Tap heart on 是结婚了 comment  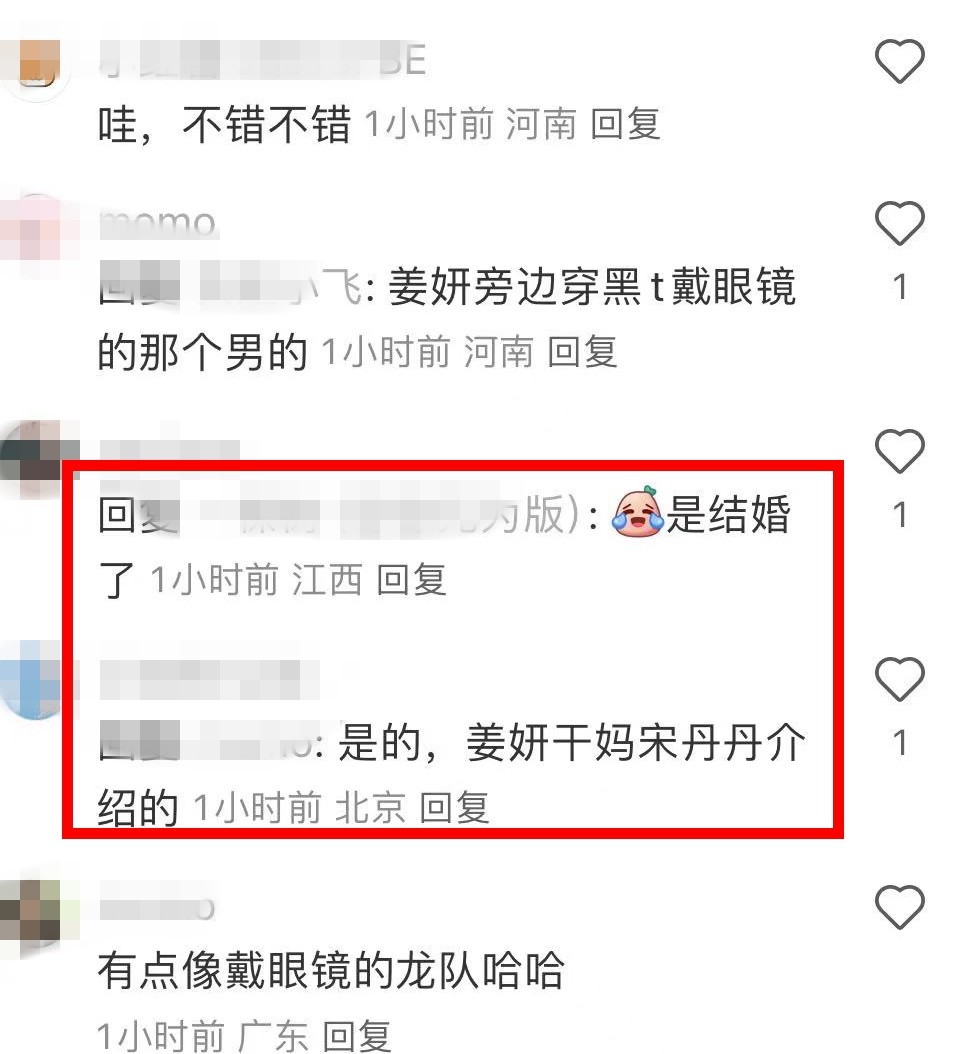(899, 450)
